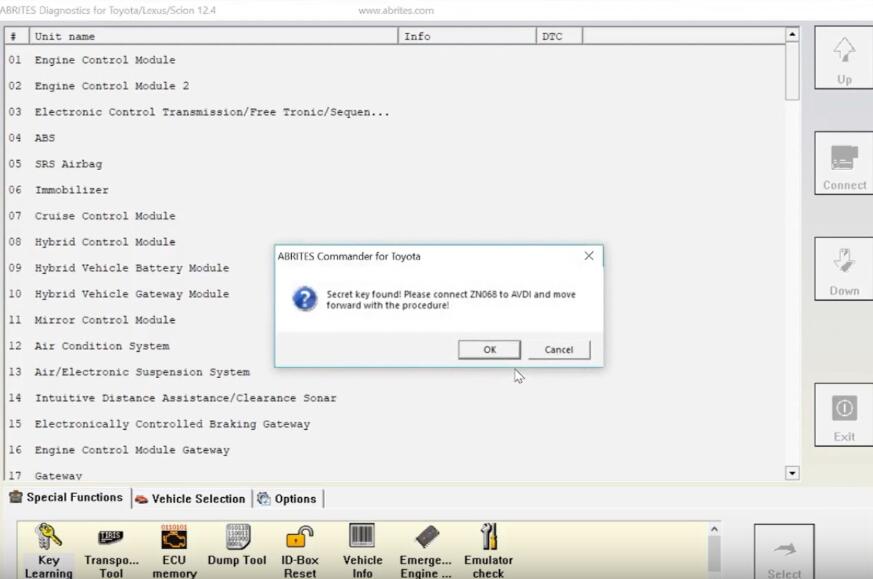
Task: Close the ABRITES Commander dialog
Action: coord(589,256)
